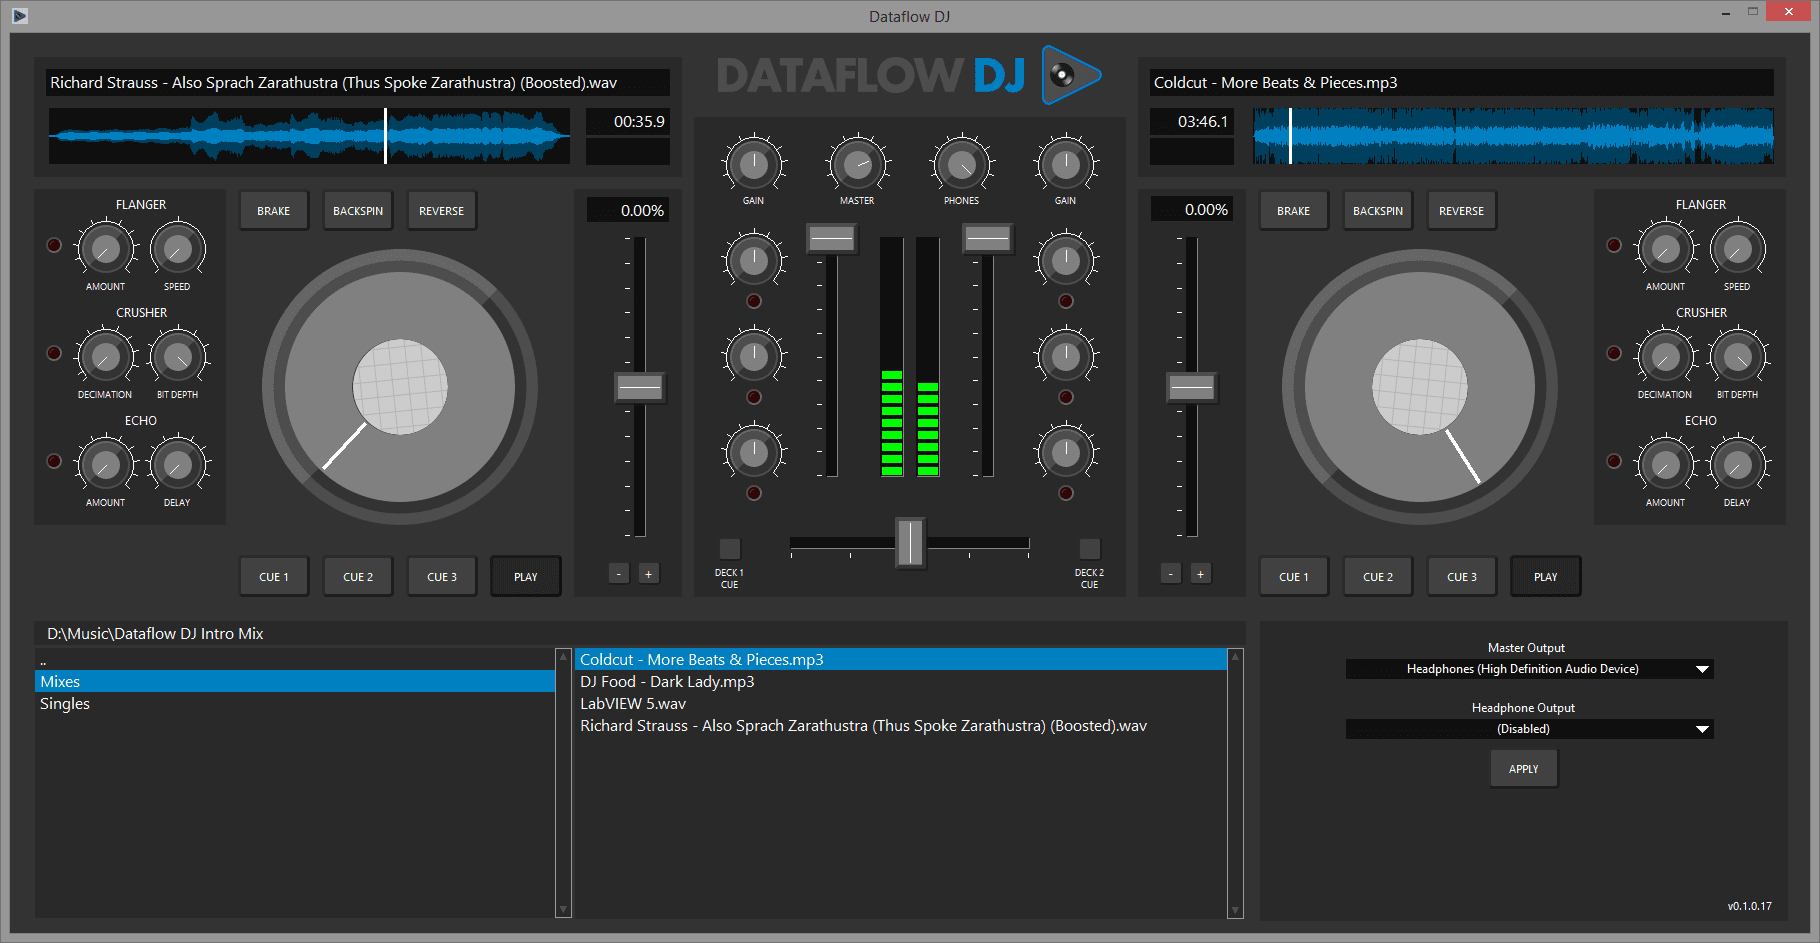Click left channel middle EQ knob
The image size is (1820, 943).
(753, 357)
